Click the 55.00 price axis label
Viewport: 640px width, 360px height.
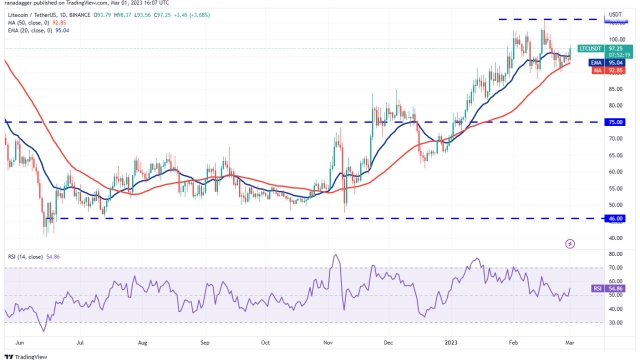[616, 189]
